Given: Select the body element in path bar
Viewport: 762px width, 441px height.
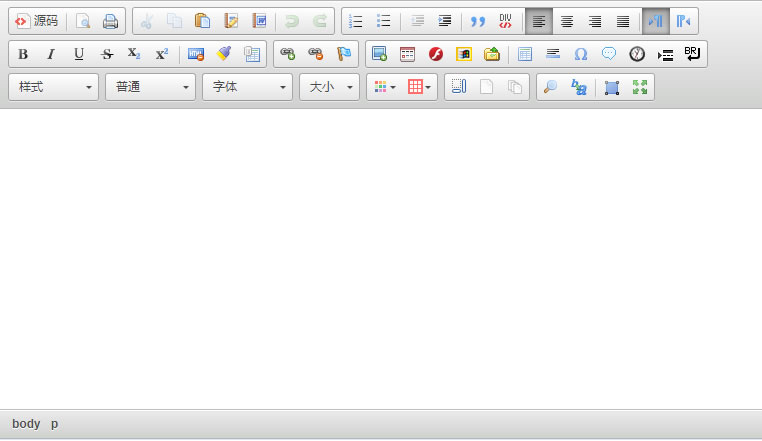Looking at the screenshot, I should click(26, 424).
